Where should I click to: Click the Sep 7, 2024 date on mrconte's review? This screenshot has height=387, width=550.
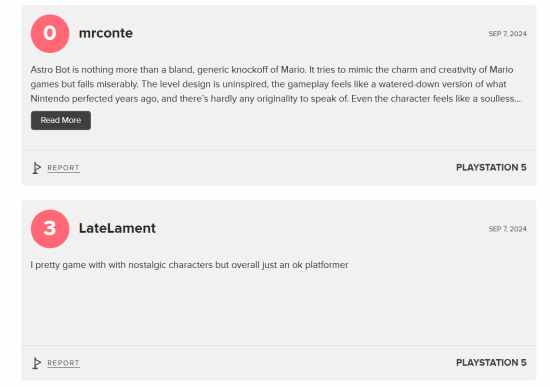pyautogui.click(x=508, y=34)
